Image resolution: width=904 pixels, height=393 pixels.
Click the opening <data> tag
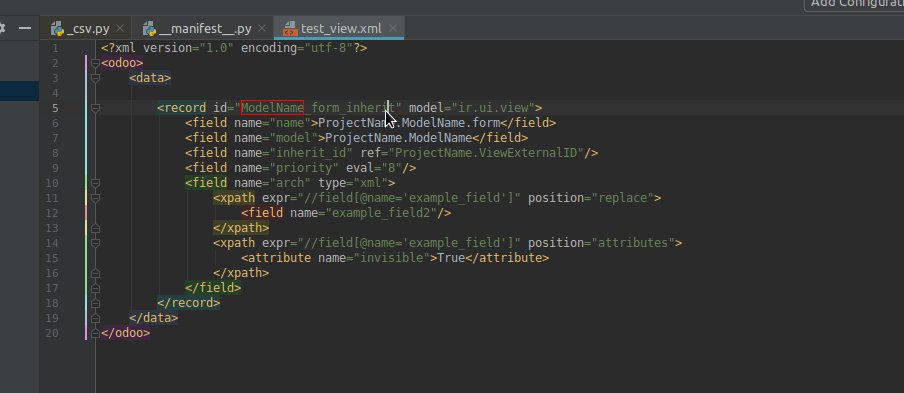point(150,78)
